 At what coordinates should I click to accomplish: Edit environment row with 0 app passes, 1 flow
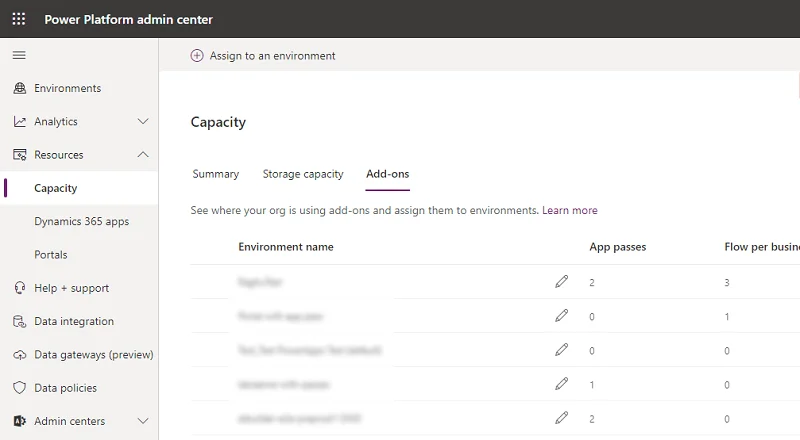[561, 316]
